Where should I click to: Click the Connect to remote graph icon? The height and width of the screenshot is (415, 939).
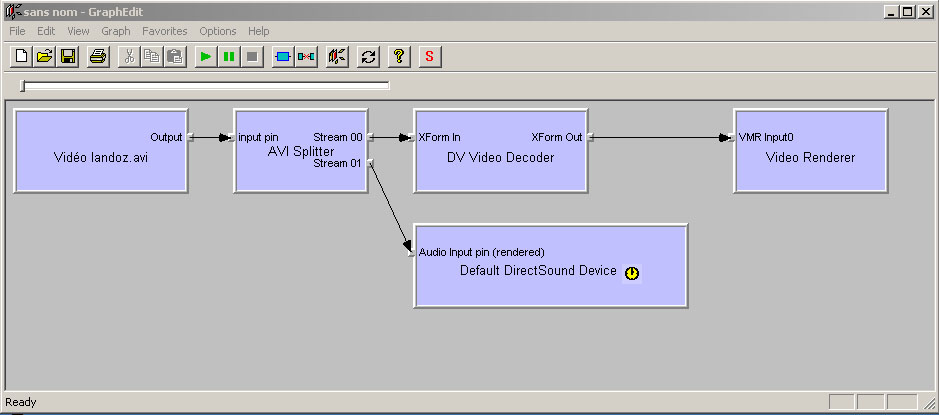click(338, 57)
